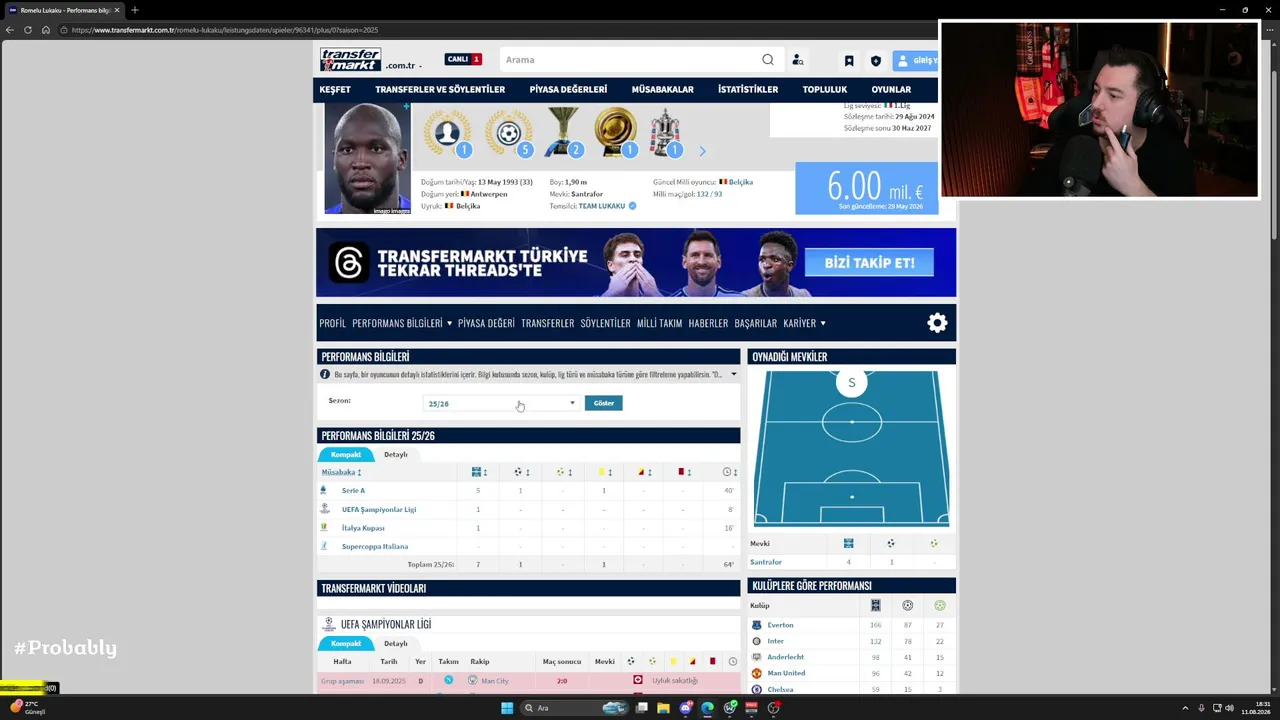Sort by Müsabaka column header
Viewport: 1280px width, 720px height.
pos(341,472)
